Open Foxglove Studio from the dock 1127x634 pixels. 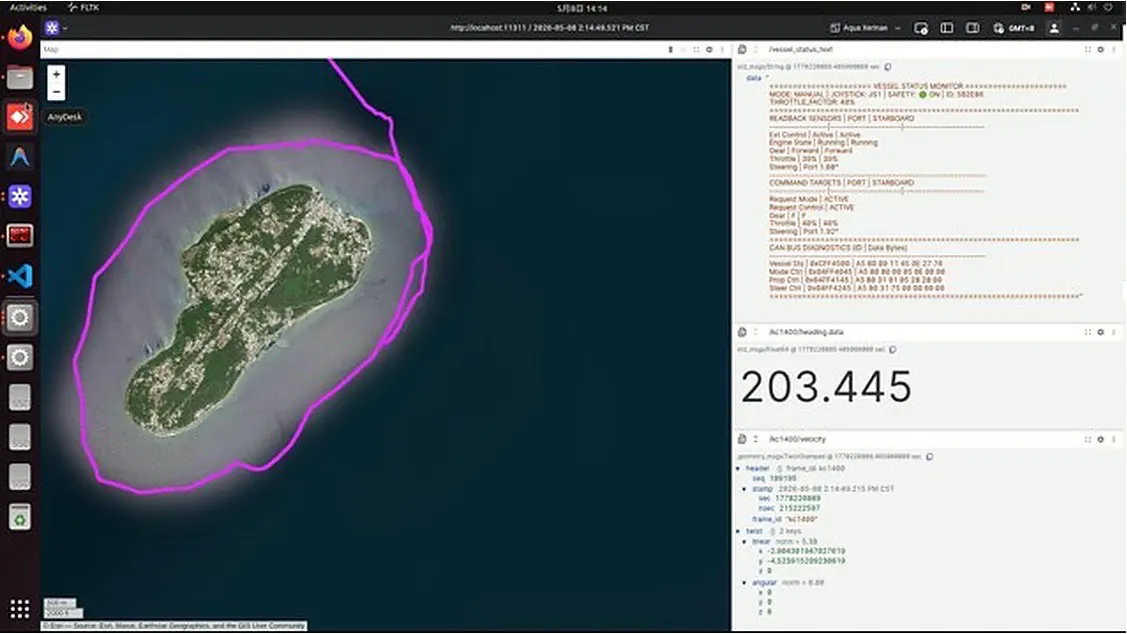[x=19, y=196]
